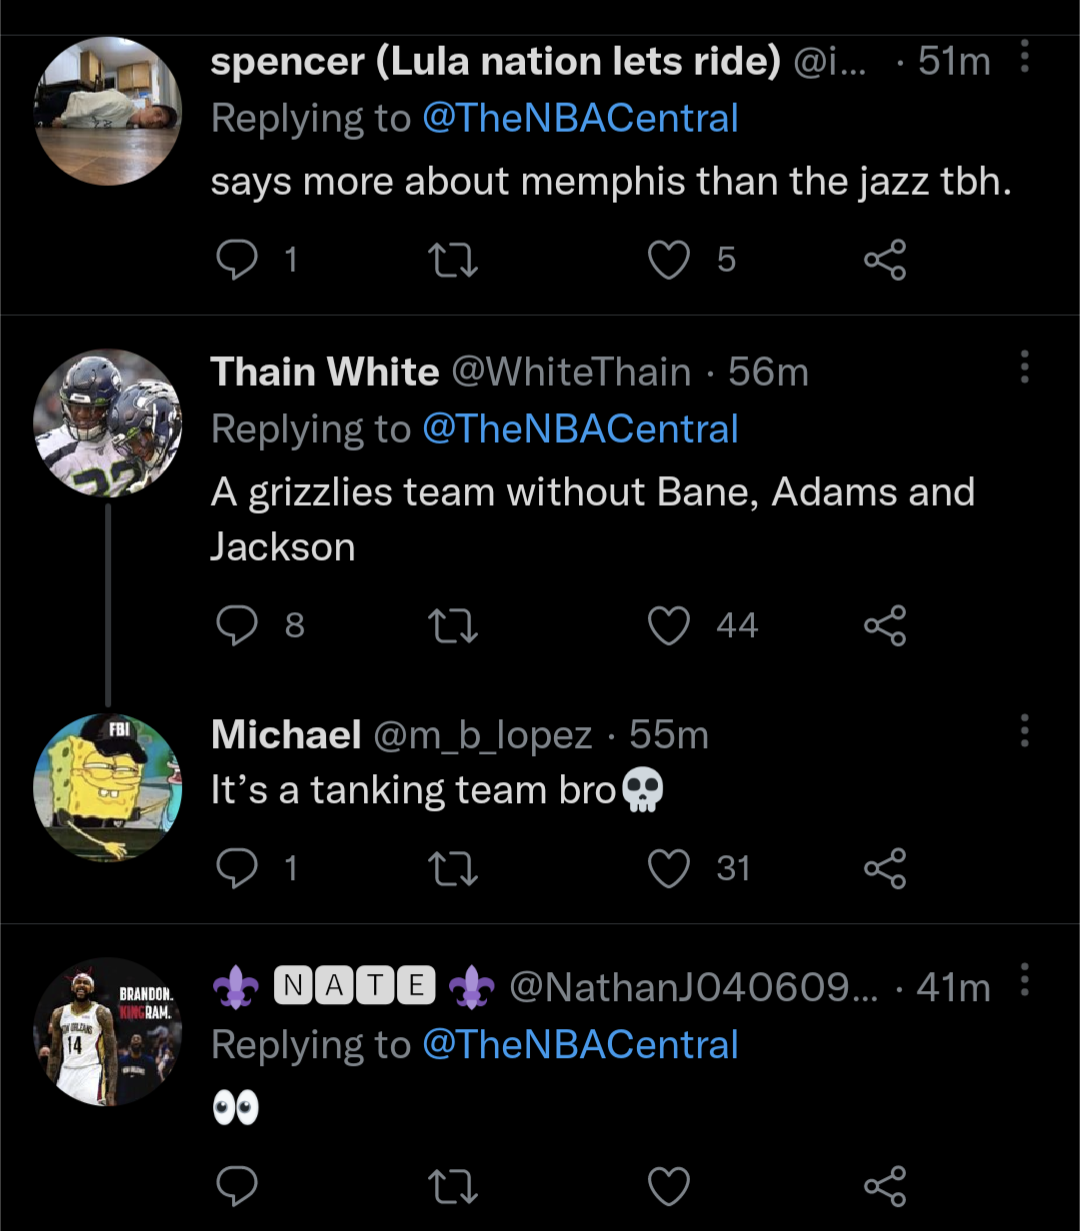The height and width of the screenshot is (1231, 1080).
Task: Share spencer's tweet
Action: point(885,260)
